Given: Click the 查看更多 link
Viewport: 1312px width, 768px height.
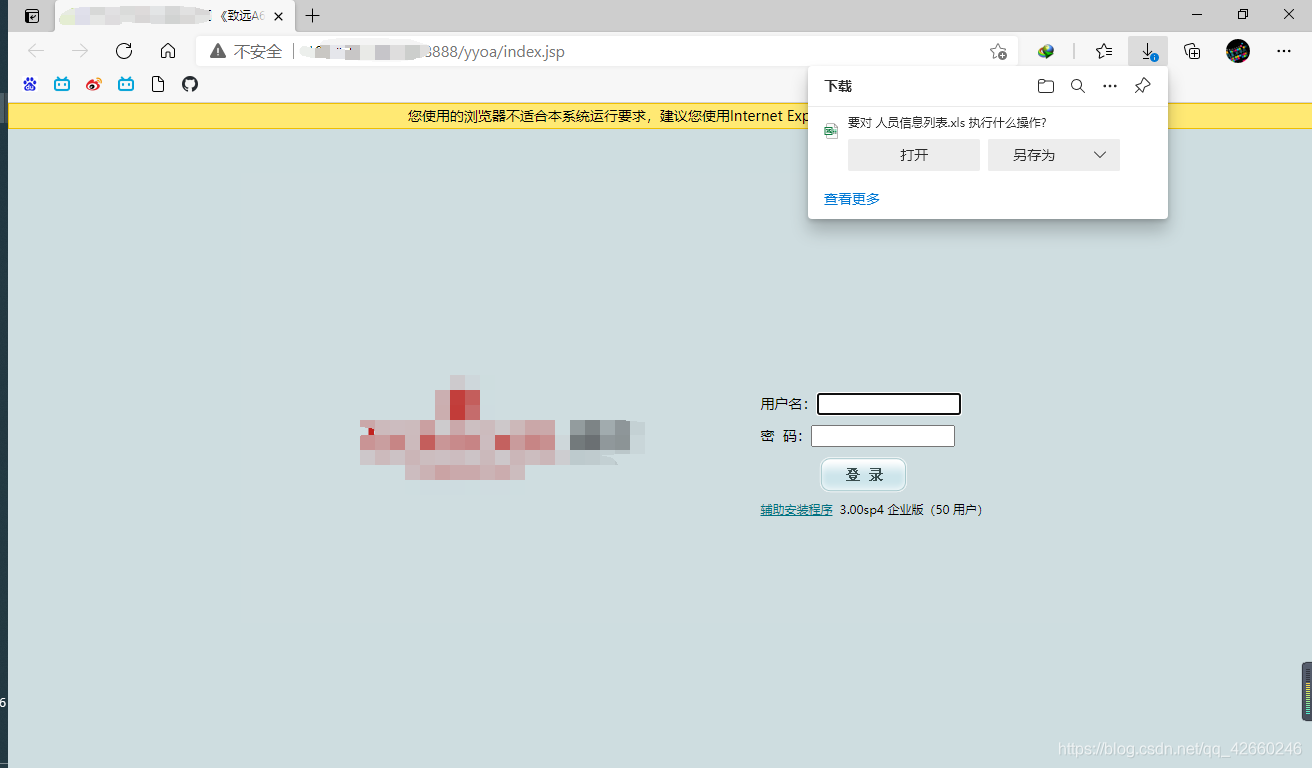Looking at the screenshot, I should pos(852,199).
